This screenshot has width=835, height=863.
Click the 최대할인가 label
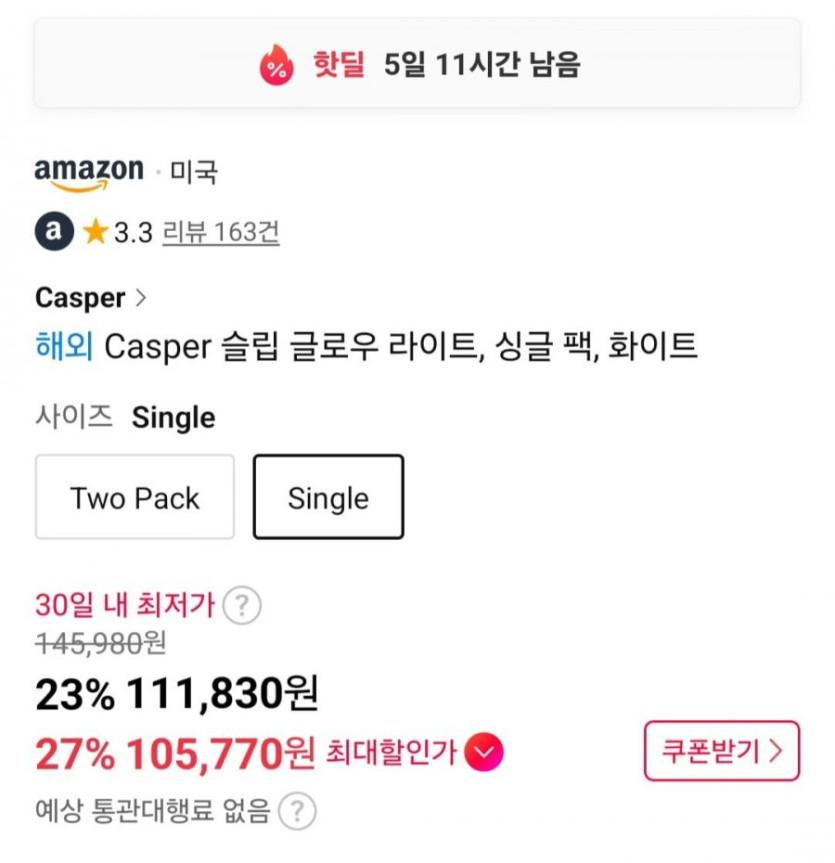391,753
